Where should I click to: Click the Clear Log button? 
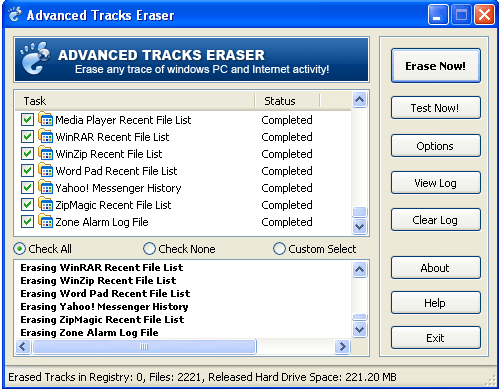(436, 220)
